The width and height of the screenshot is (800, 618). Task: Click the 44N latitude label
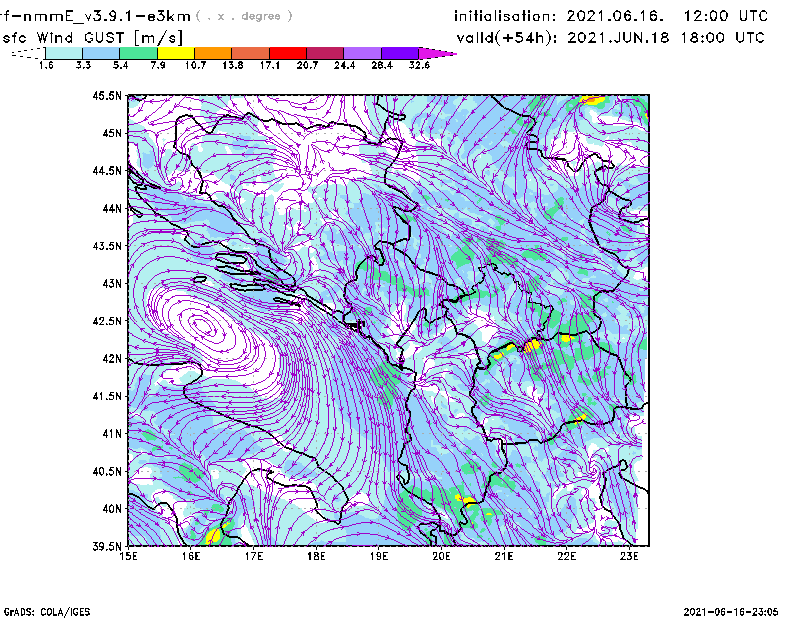point(112,208)
